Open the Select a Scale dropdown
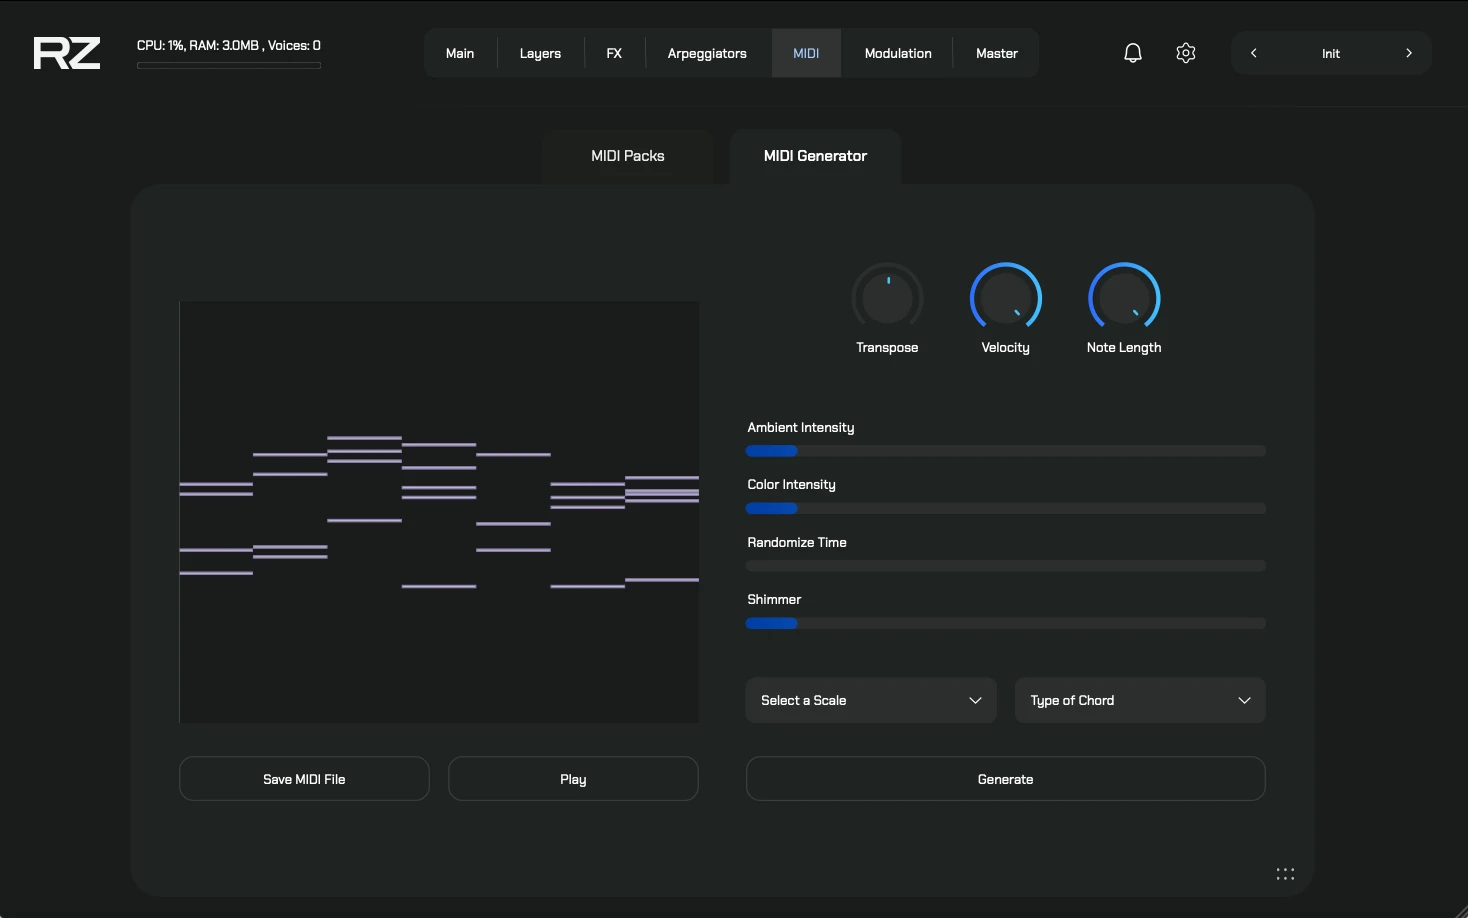Viewport: 1468px width, 918px height. point(869,700)
